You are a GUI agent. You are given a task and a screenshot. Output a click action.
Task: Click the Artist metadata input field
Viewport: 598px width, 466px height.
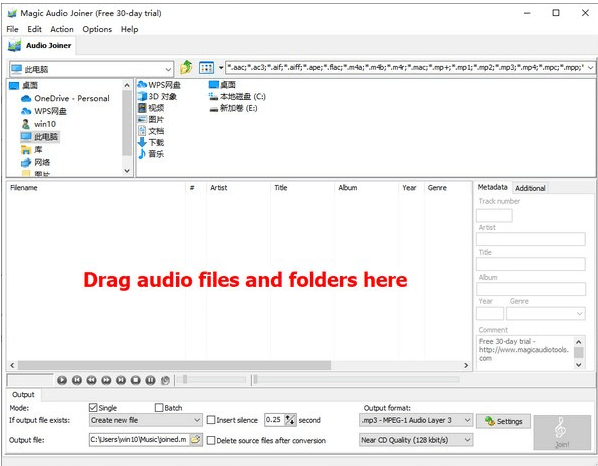pos(530,239)
